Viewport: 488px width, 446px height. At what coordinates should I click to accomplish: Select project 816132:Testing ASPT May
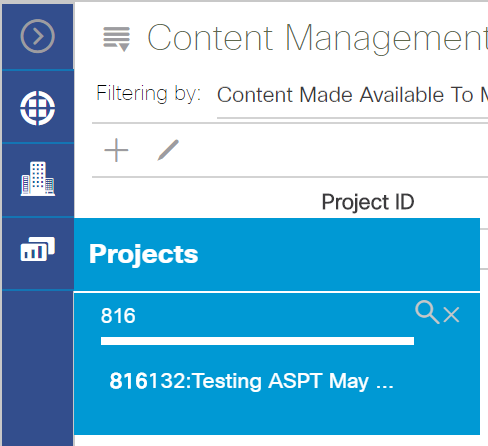252,381
